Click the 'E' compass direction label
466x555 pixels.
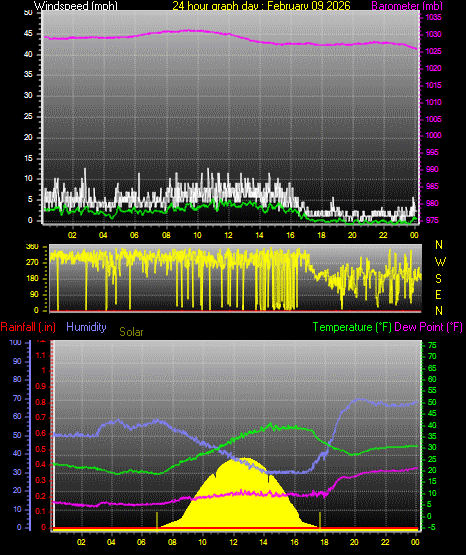438,294
